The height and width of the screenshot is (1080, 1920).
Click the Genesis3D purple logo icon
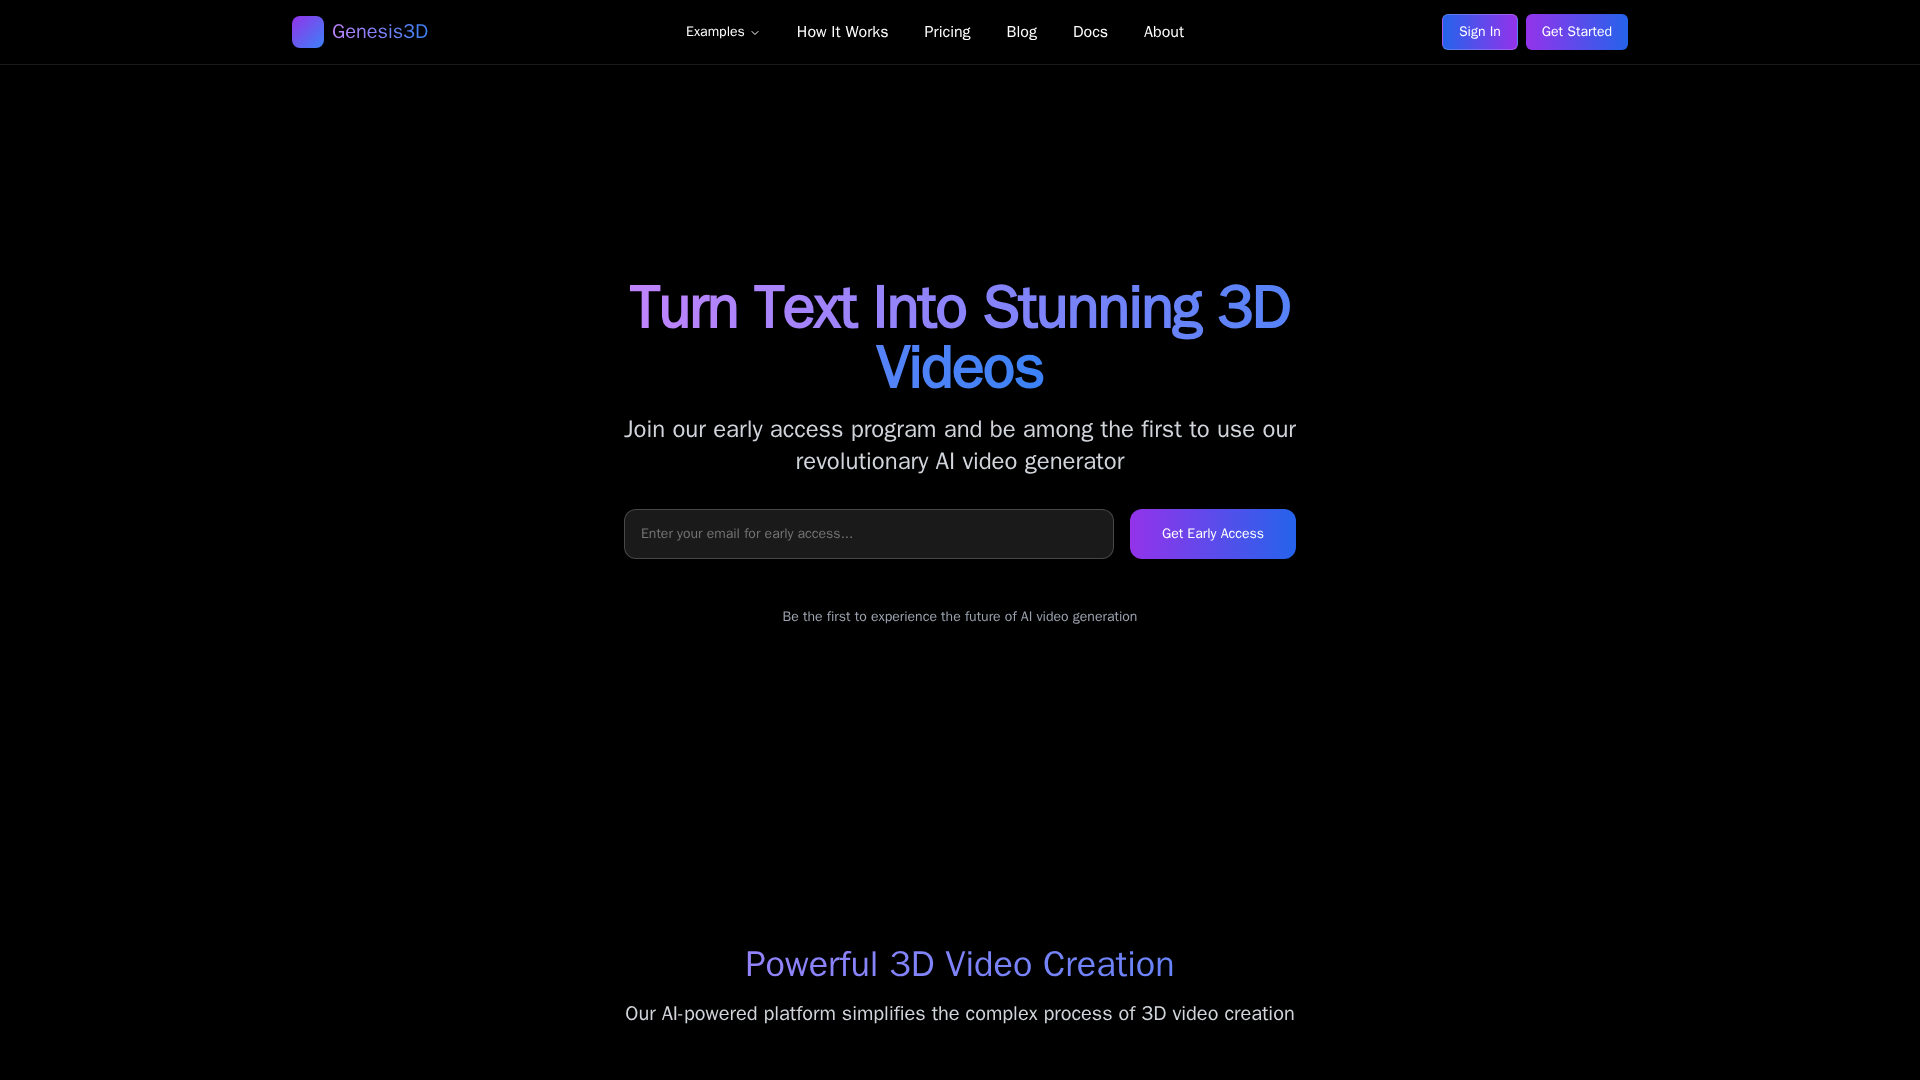tap(307, 32)
